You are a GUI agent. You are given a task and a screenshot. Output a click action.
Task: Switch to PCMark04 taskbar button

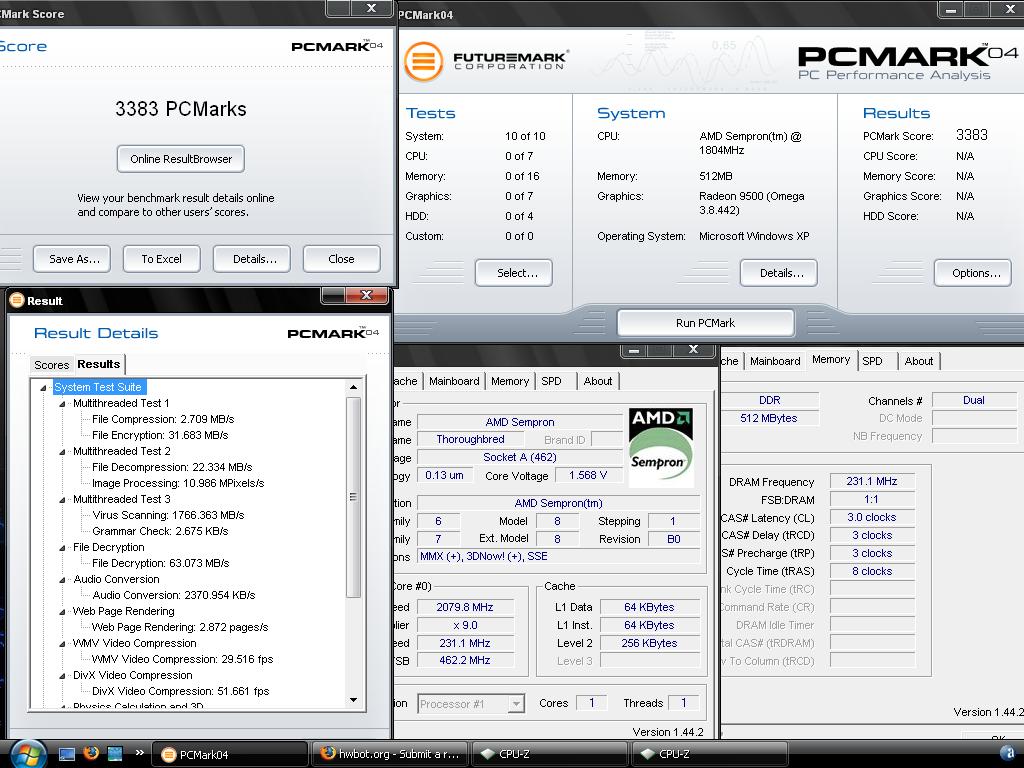pos(230,754)
